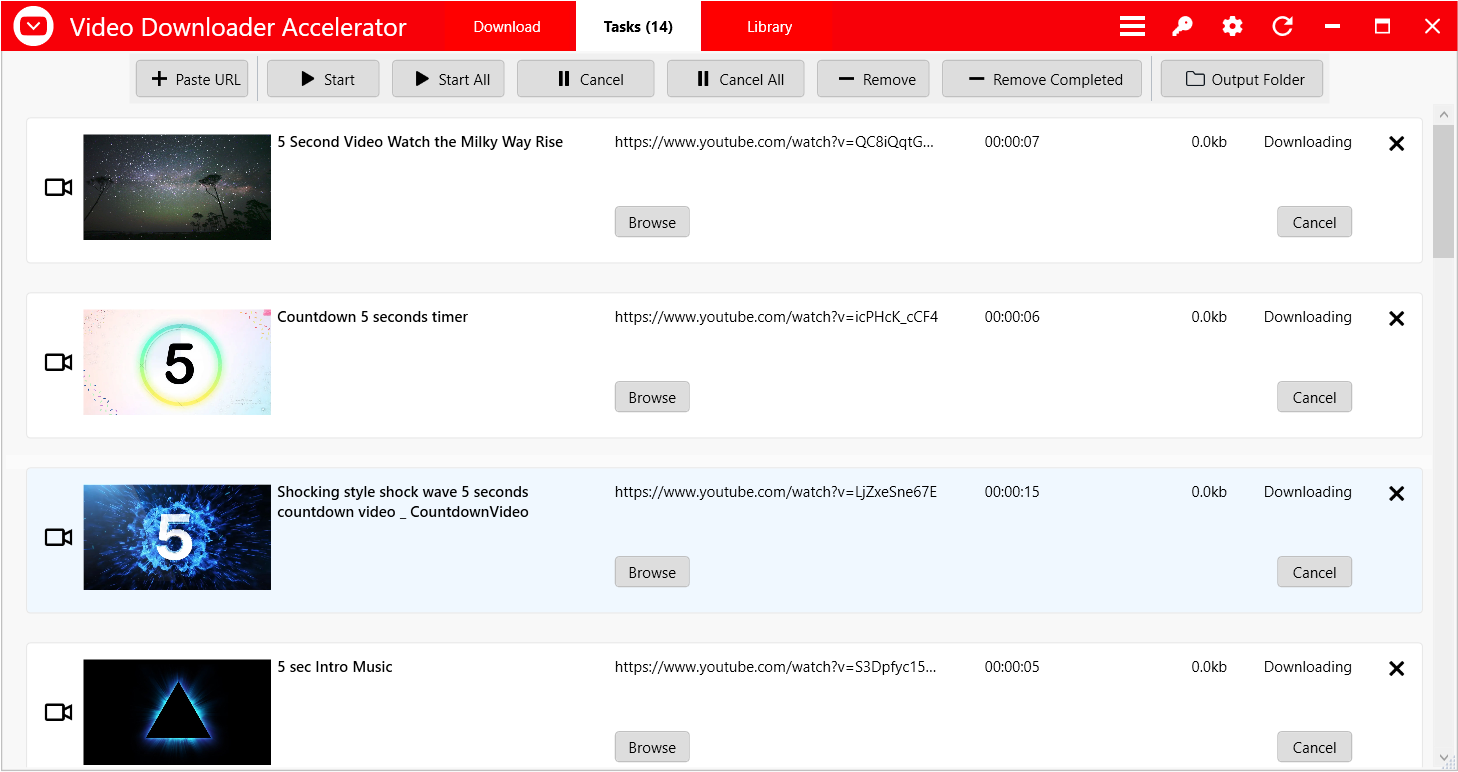This screenshot has height=772, width=1458.
Task: Remove 'Countdown 5 seconds timer' with its X icon
Action: (1396, 318)
